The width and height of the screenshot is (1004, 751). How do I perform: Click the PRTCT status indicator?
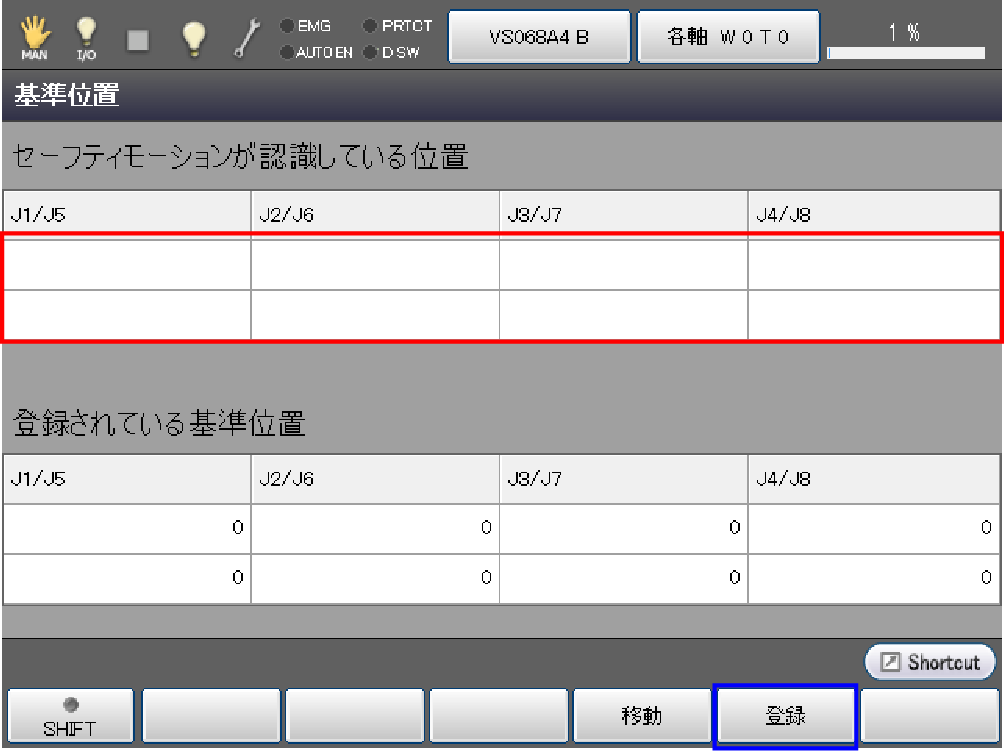370,26
